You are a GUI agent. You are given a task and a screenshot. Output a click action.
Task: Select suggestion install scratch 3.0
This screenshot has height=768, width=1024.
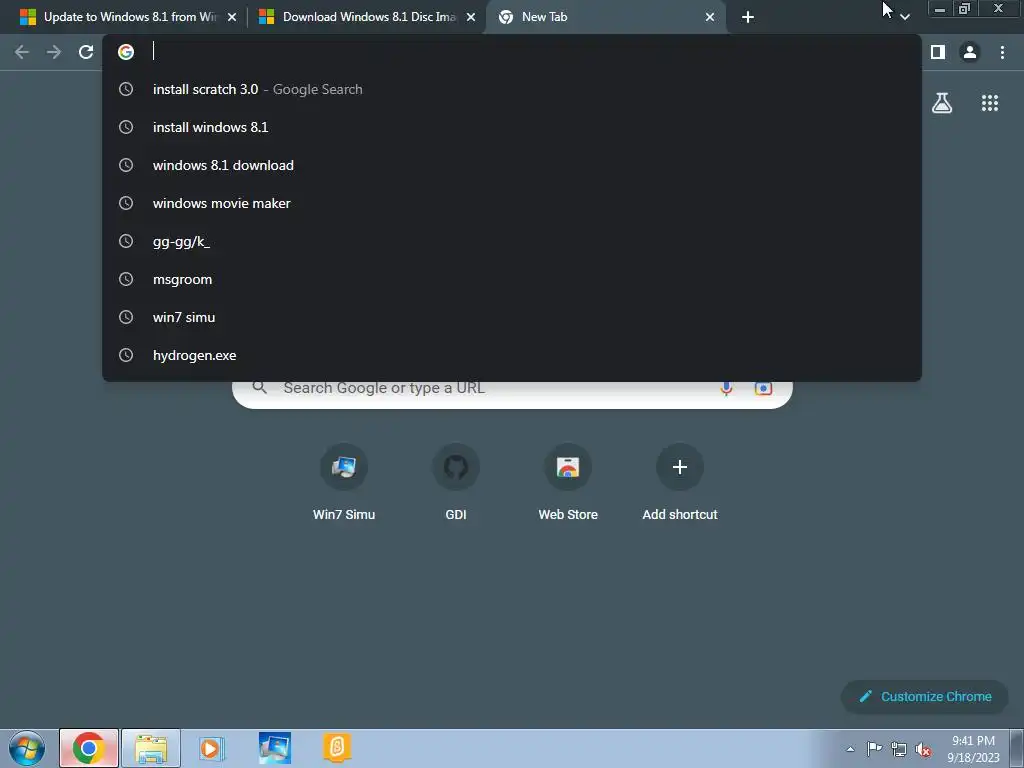pyautogui.click(x=512, y=89)
